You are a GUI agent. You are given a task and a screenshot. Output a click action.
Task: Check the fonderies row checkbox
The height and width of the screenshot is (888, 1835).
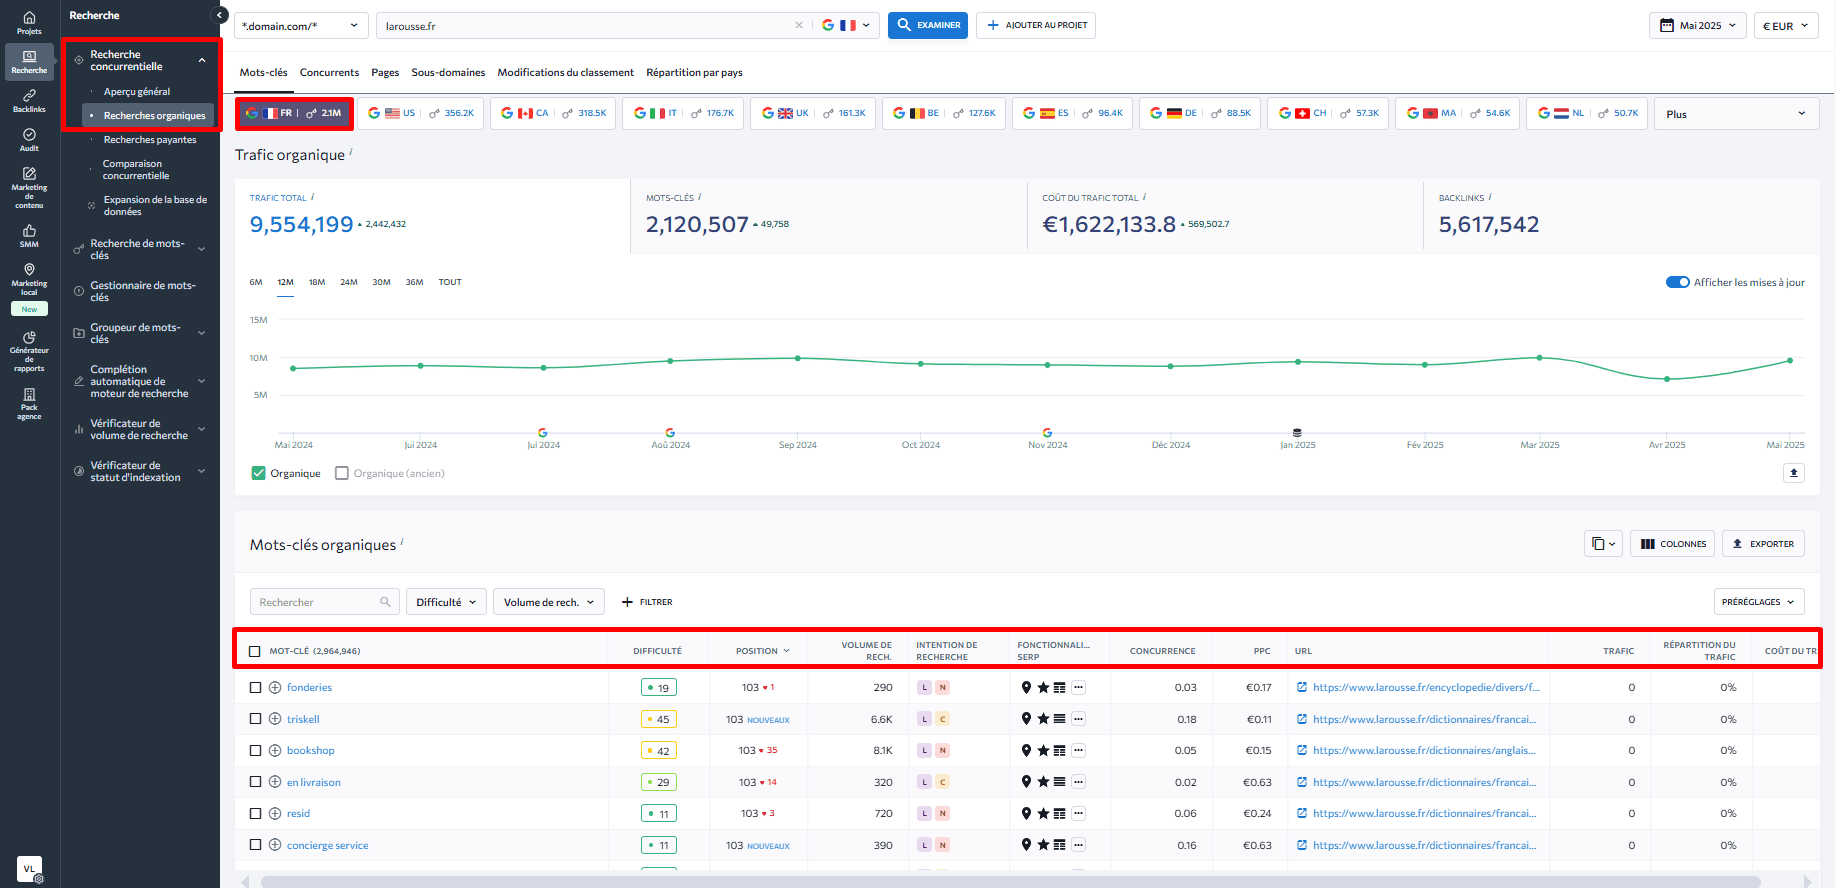[x=255, y=687]
